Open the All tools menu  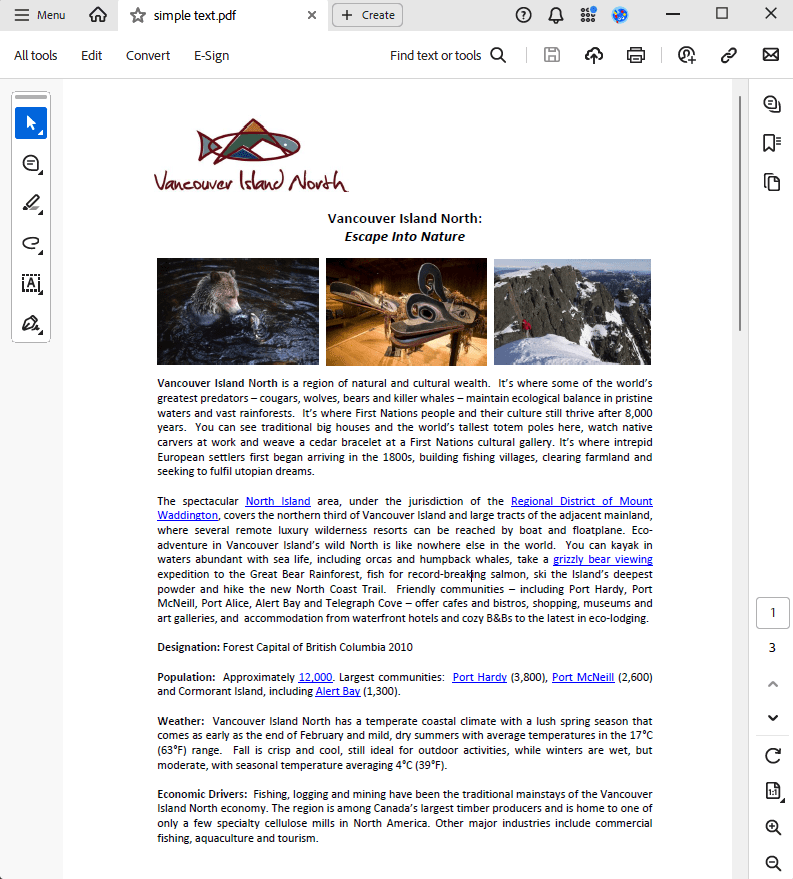[x=35, y=55]
